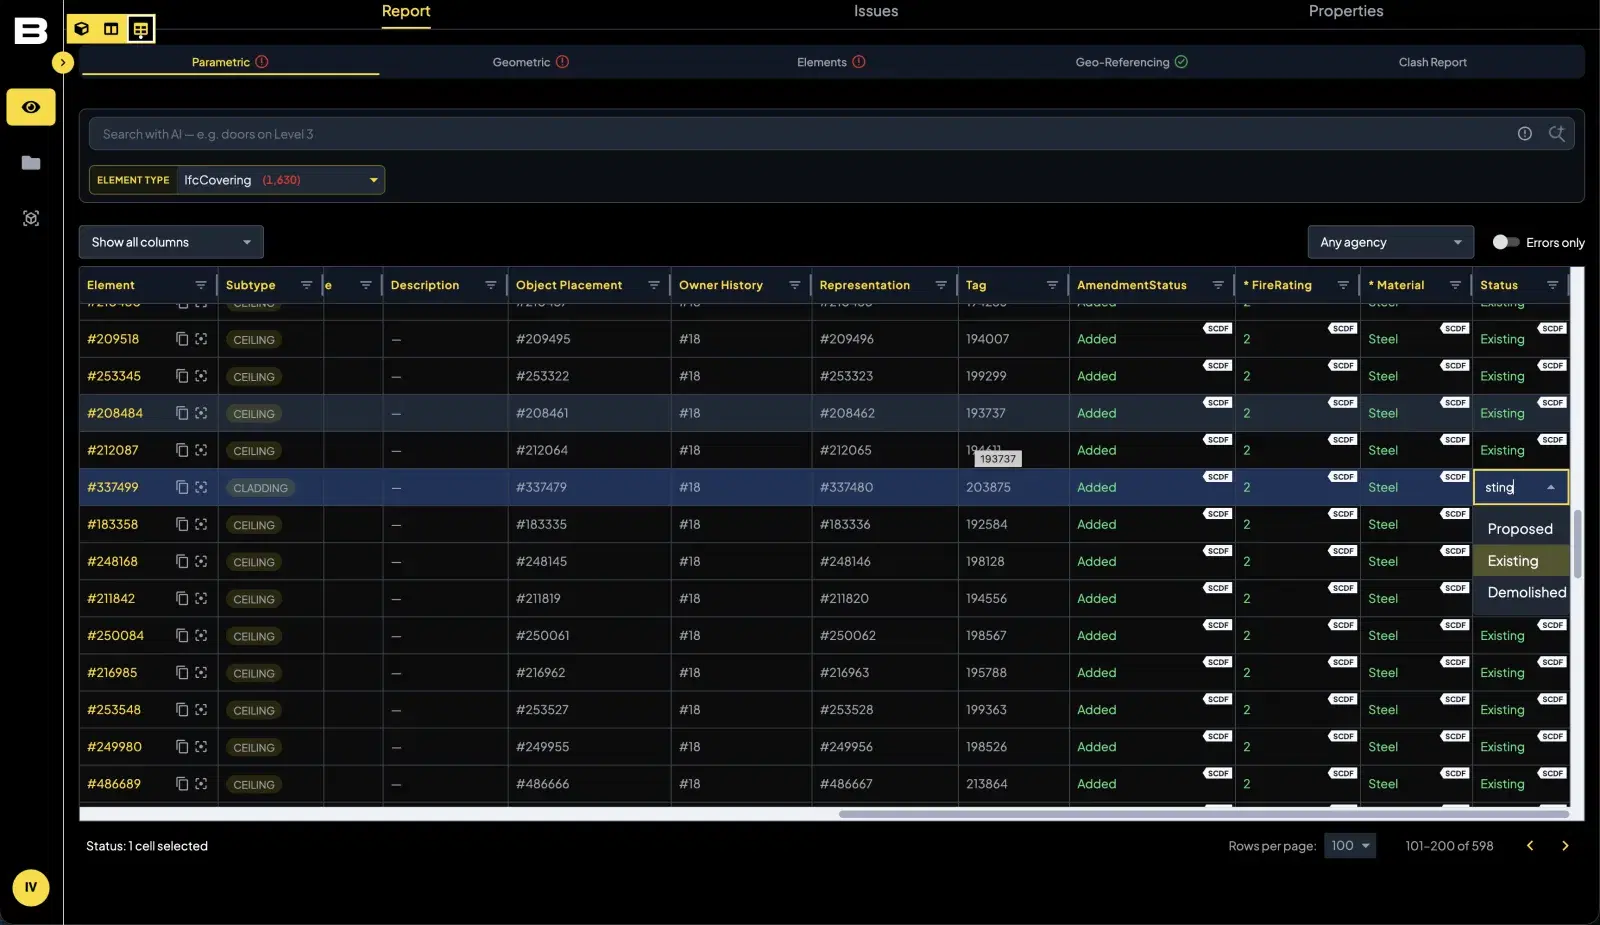The image size is (1600, 925).
Task: Open filter menu on Tag column
Action: tap(1052, 285)
